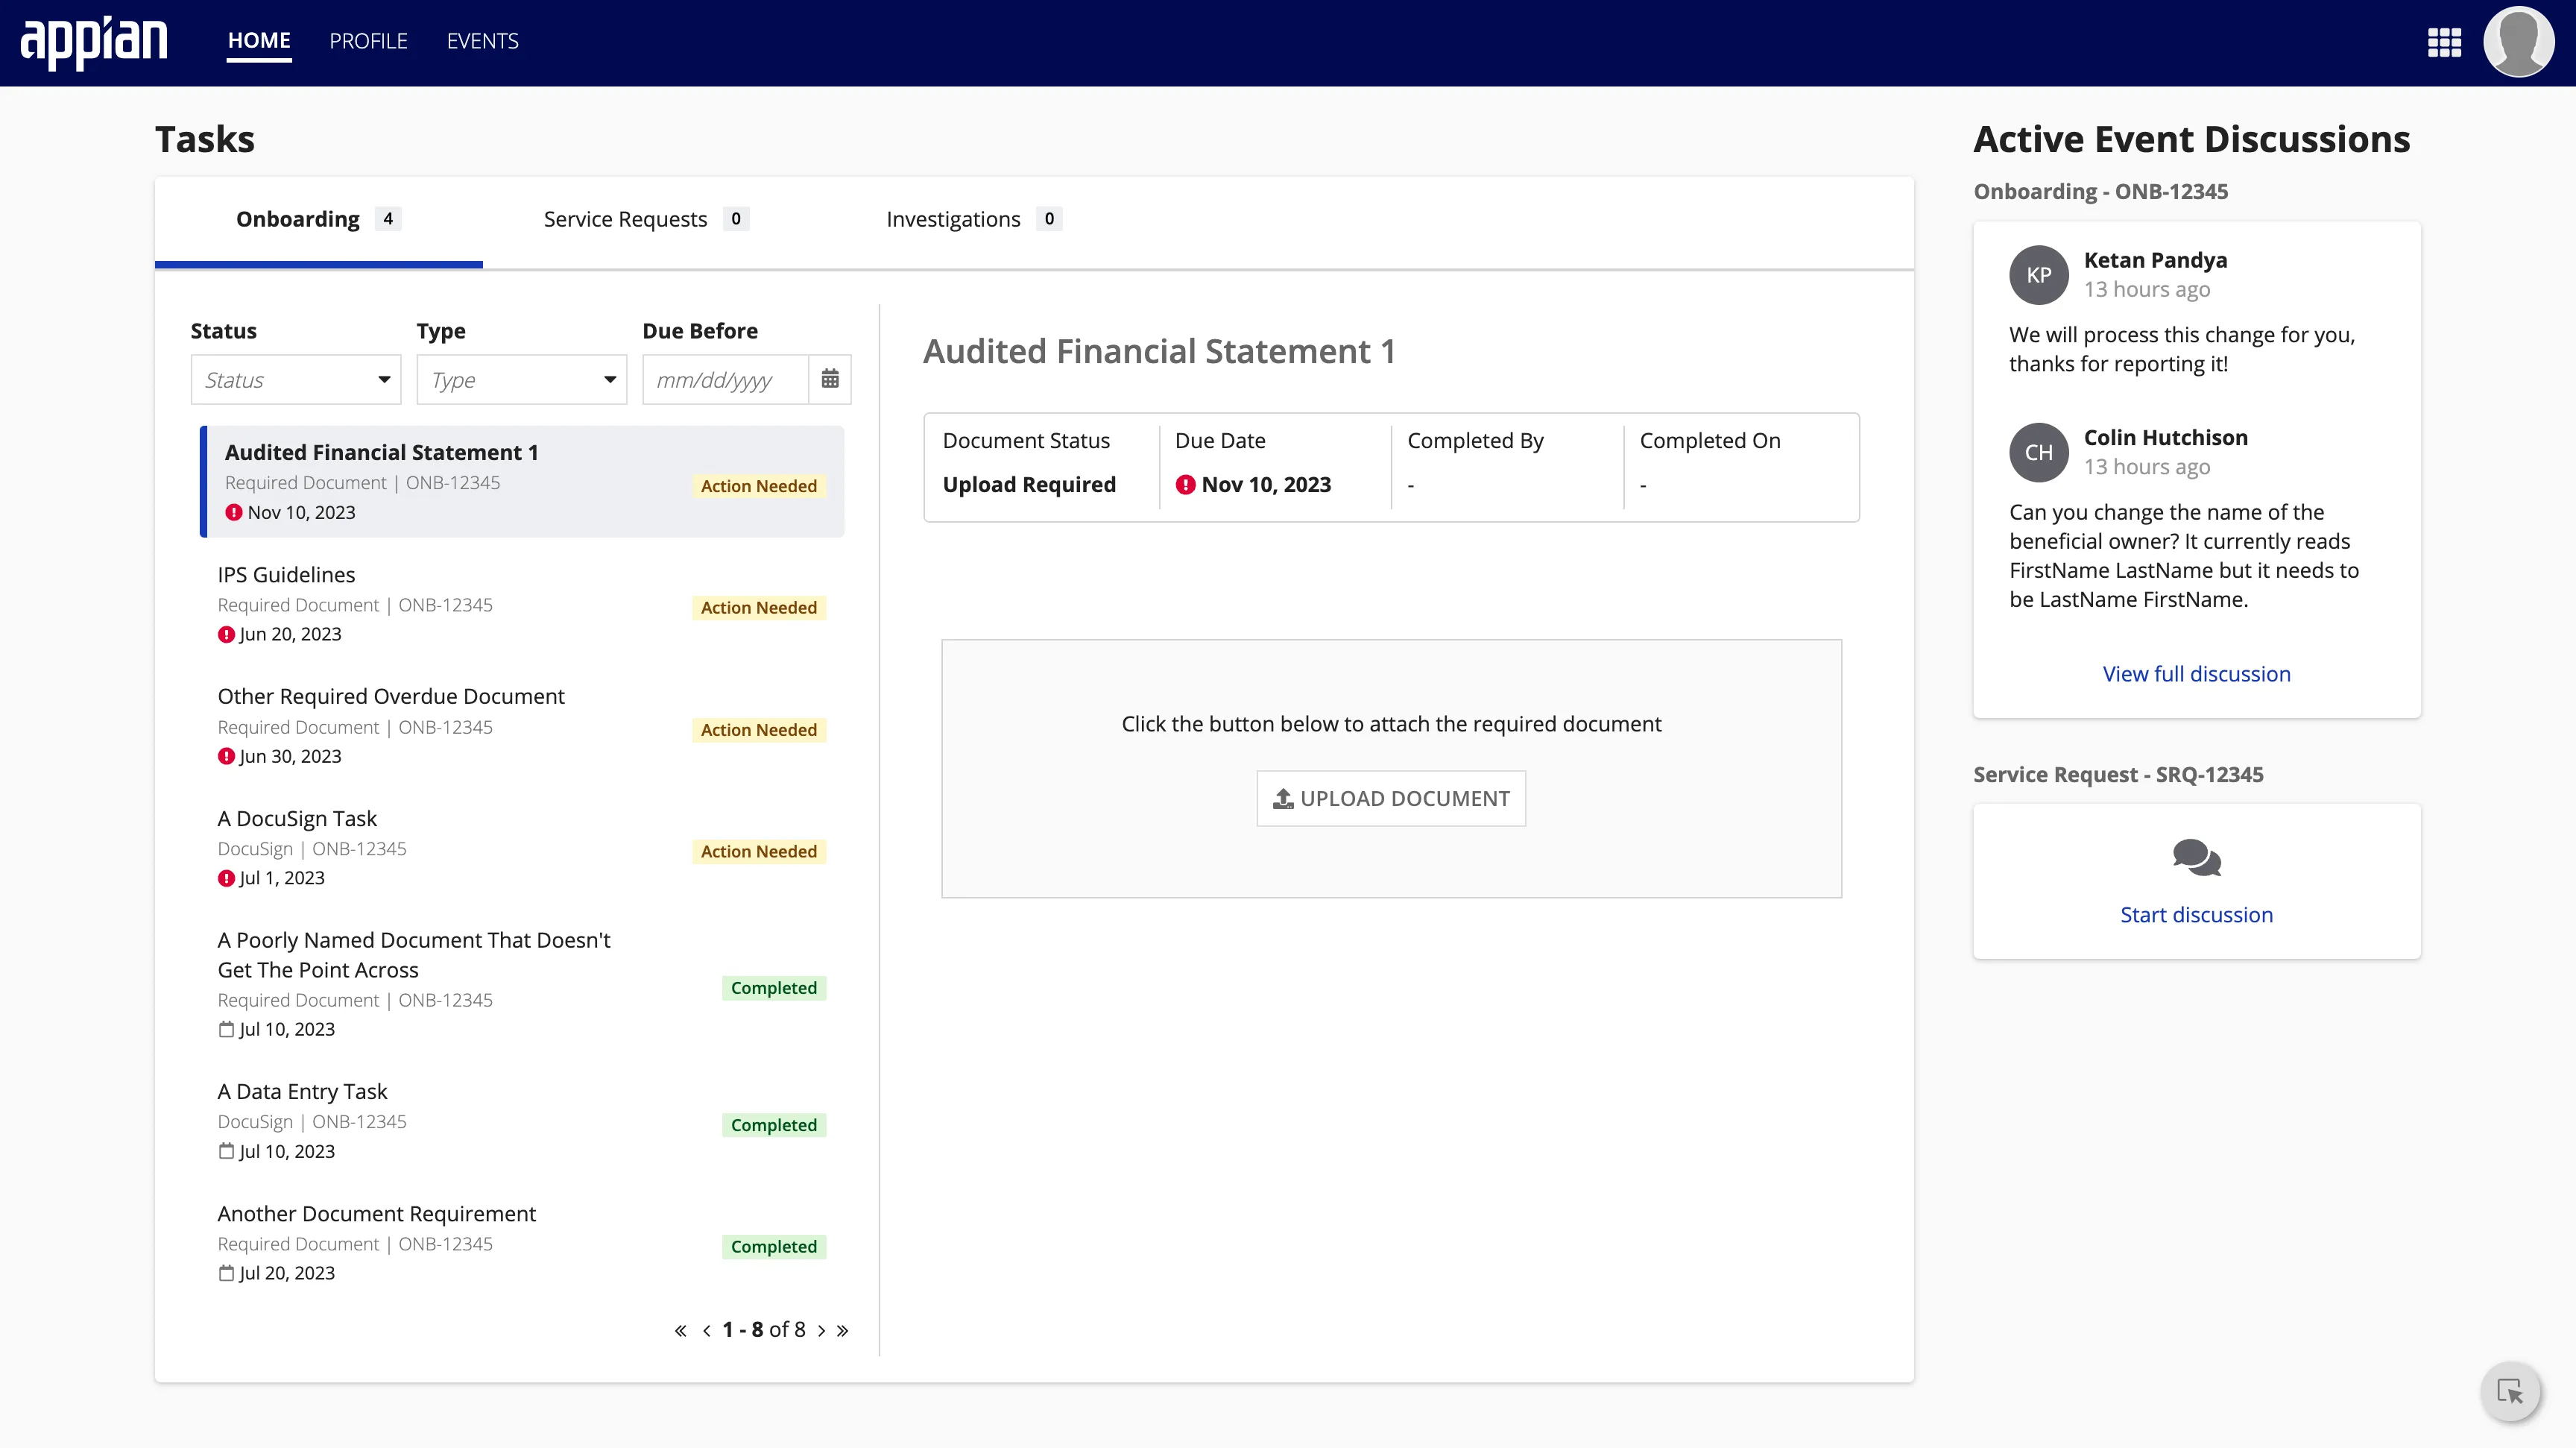
Task: Click the Start discussion link
Action: [x=2196, y=914]
